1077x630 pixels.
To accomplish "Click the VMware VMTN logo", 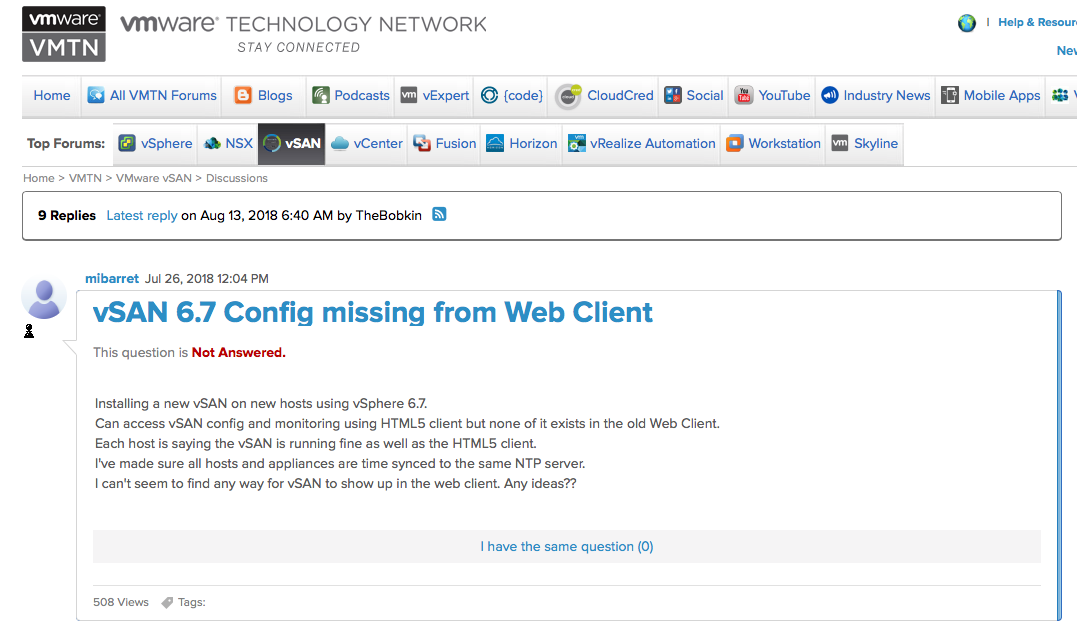I will point(64,34).
